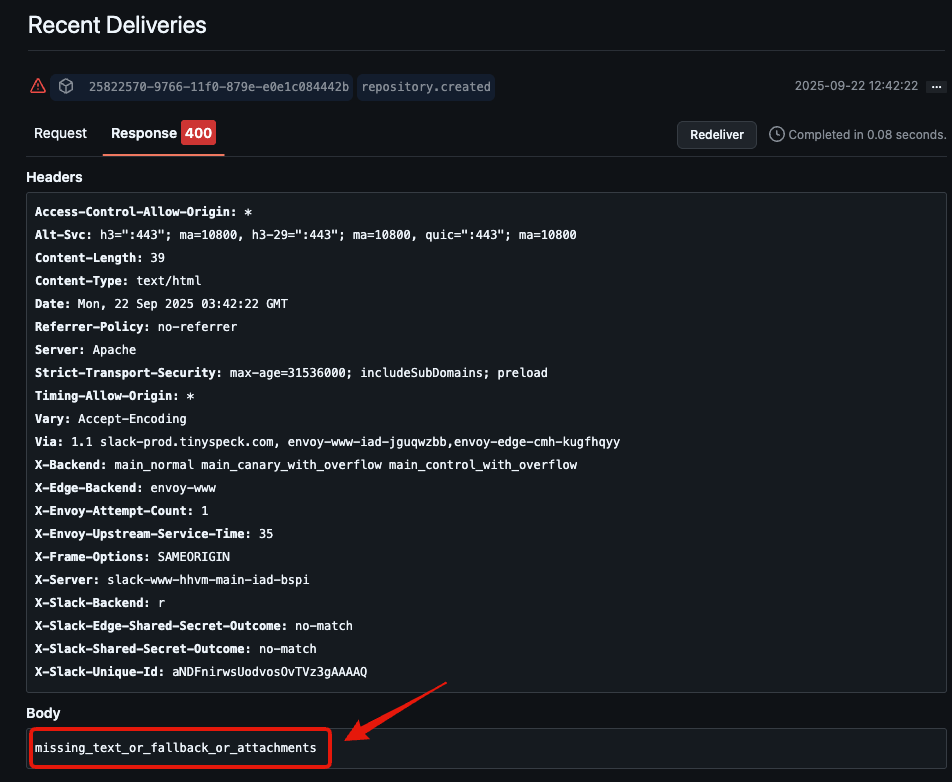The width and height of the screenshot is (952, 782).
Task: Click the X-Slack-Edge-Shared-Secret-Outcome line
Action: [x=194, y=626]
